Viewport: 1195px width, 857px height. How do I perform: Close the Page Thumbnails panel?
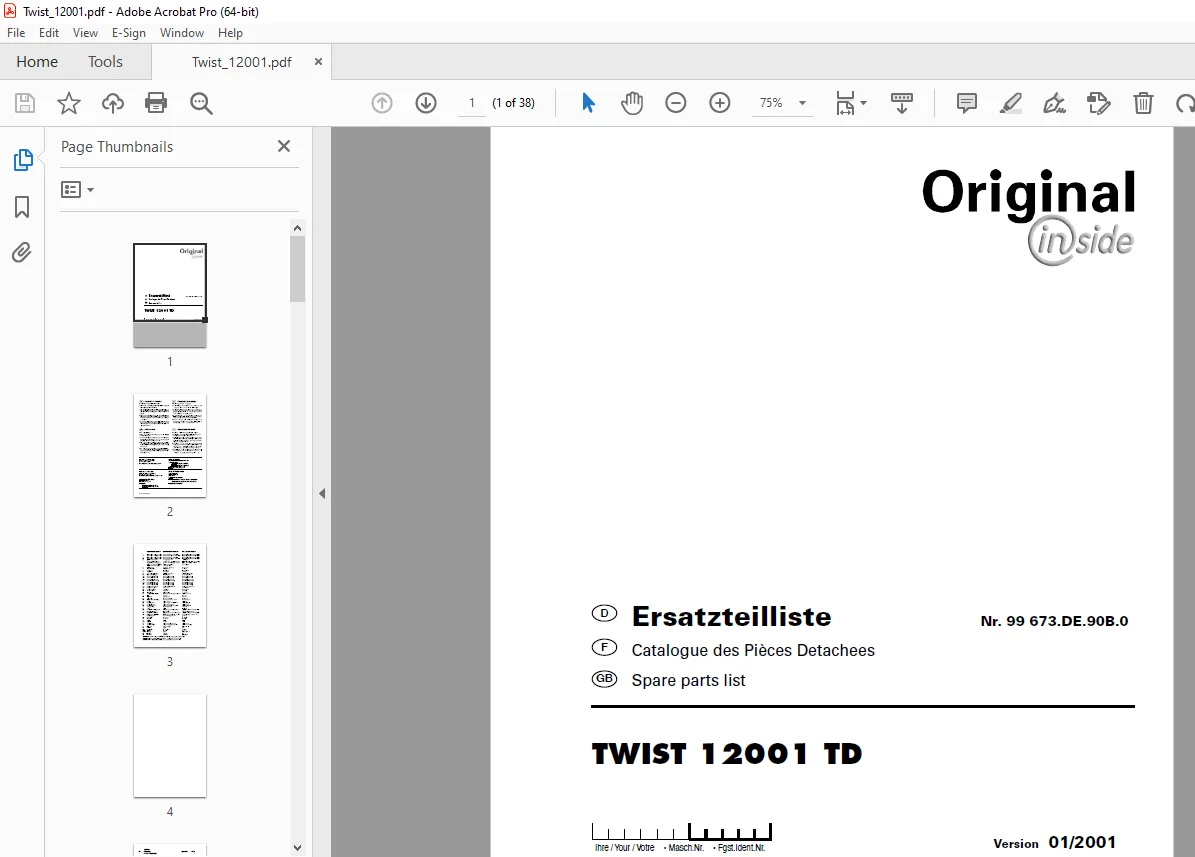click(x=284, y=146)
